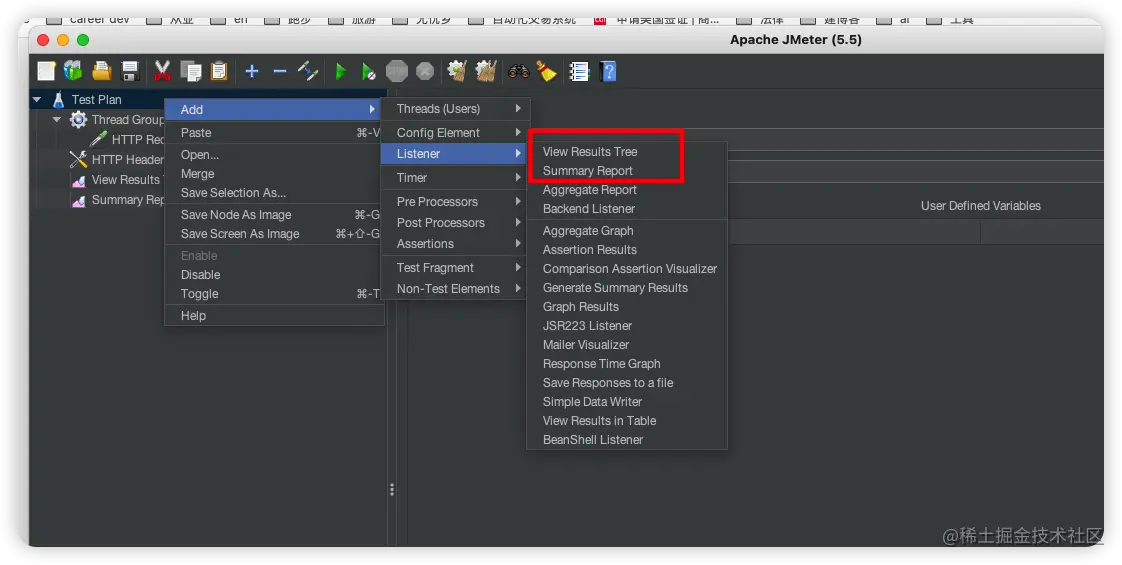The width and height of the screenshot is (1122, 565).
Task: Open the Templates toolbar icon
Action: 73,71
